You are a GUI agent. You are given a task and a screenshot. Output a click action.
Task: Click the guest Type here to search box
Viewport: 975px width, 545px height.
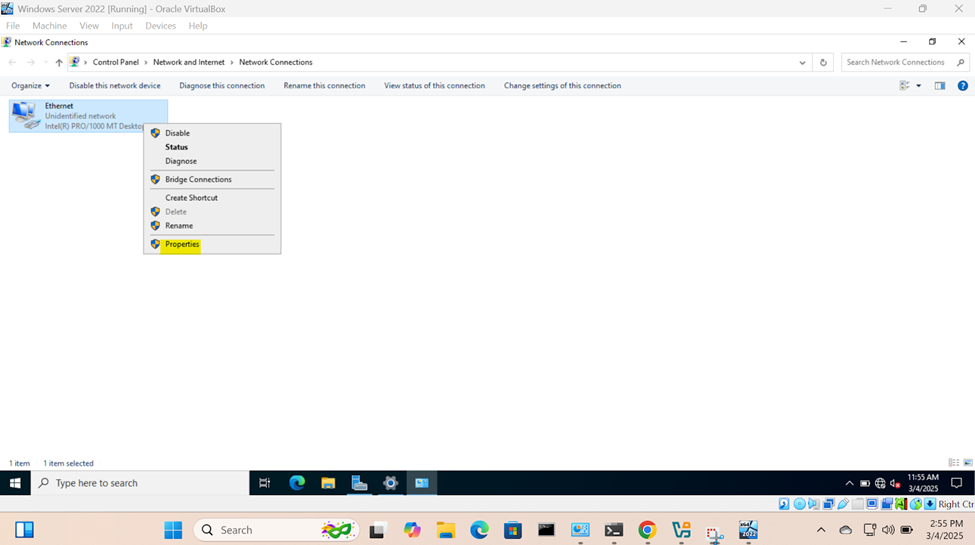point(140,483)
